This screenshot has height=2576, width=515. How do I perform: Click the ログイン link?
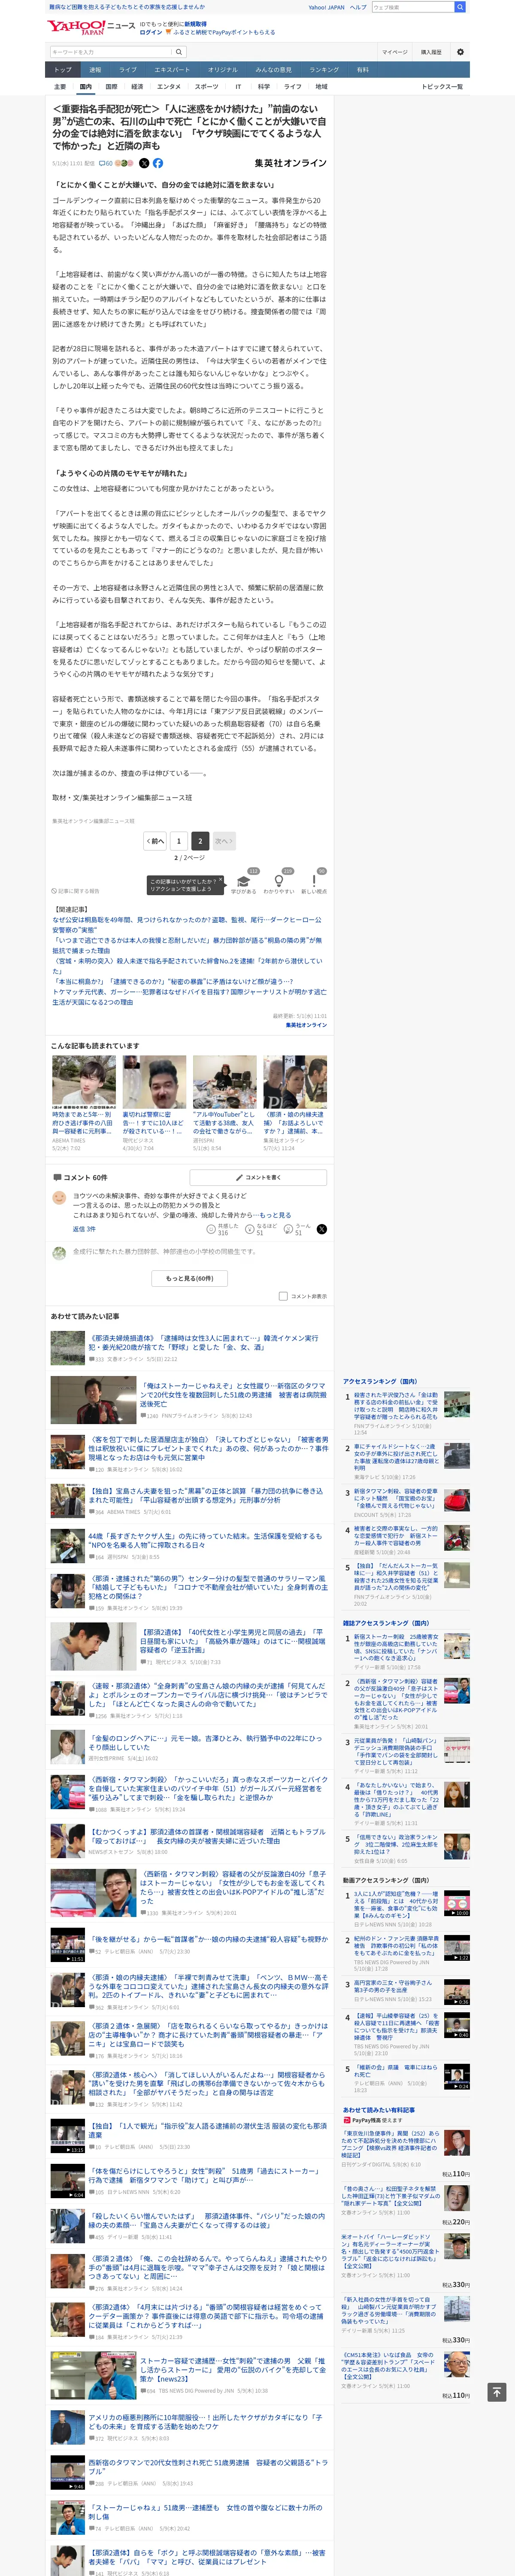click(151, 32)
